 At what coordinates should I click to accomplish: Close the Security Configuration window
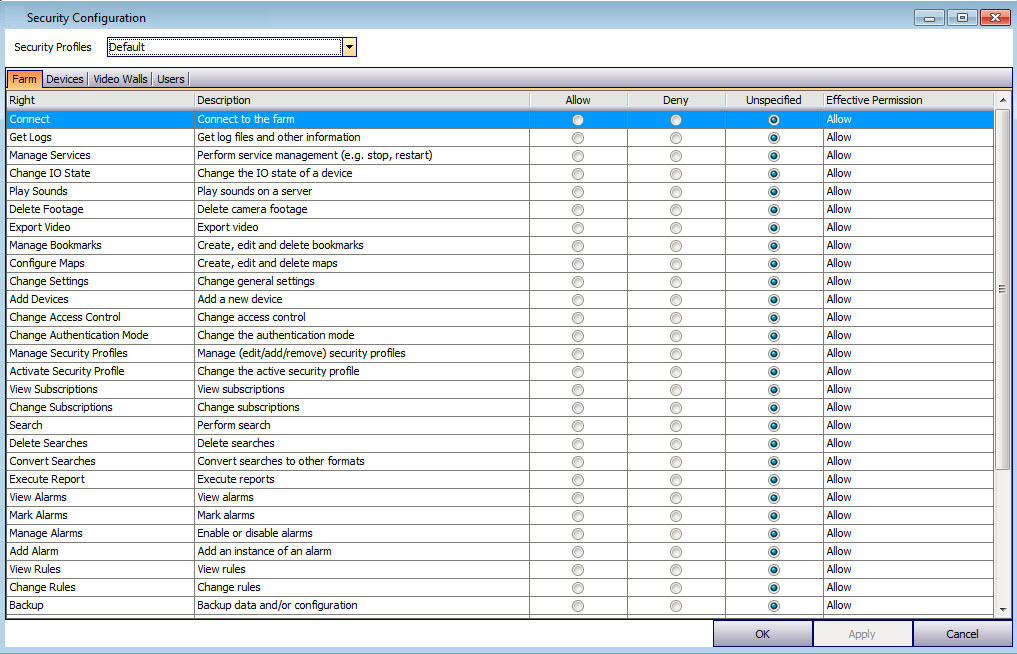(996, 18)
